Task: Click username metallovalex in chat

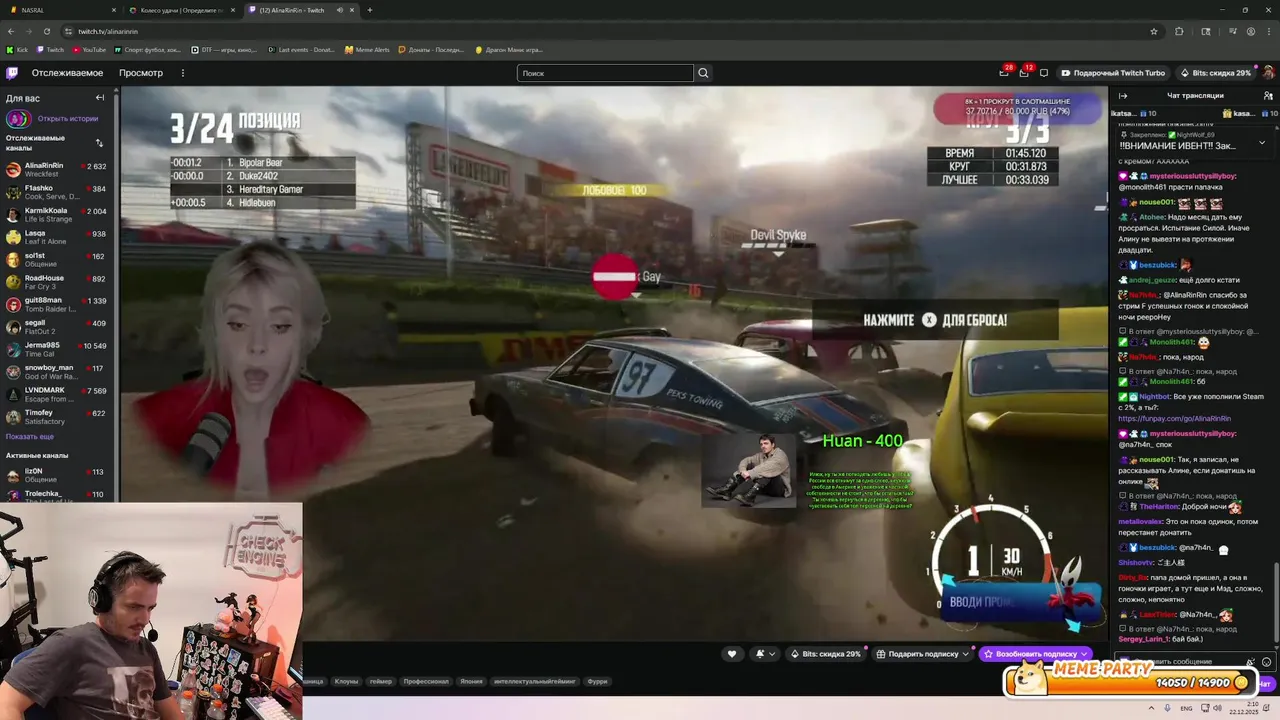Action: click(x=1140, y=522)
